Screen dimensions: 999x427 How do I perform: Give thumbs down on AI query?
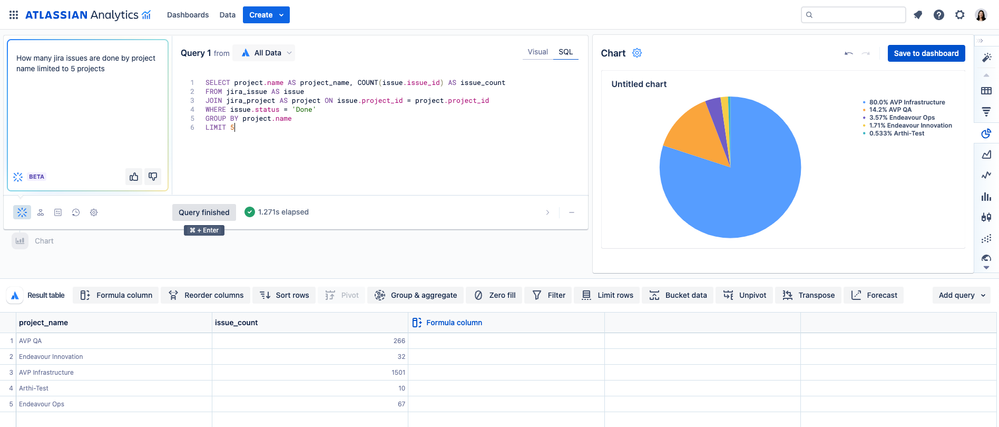[x=152, y=177]
